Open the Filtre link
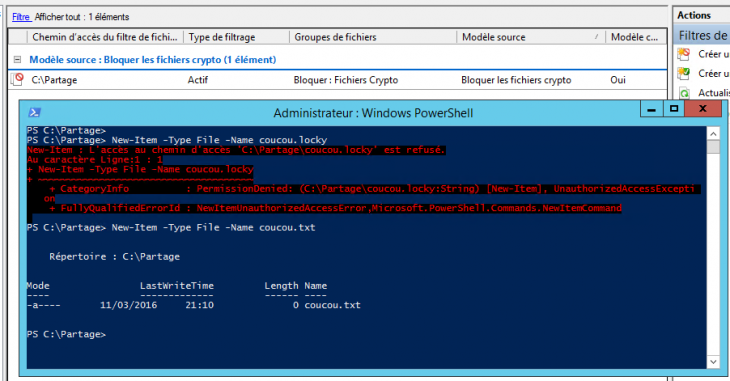 (x=21, y=17)
